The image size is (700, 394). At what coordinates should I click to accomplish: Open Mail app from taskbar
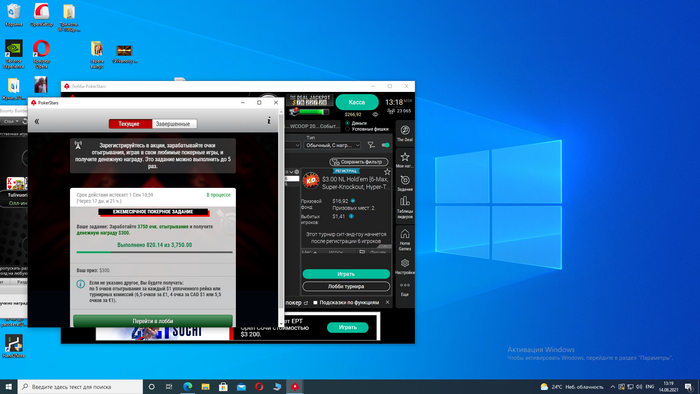241,386
